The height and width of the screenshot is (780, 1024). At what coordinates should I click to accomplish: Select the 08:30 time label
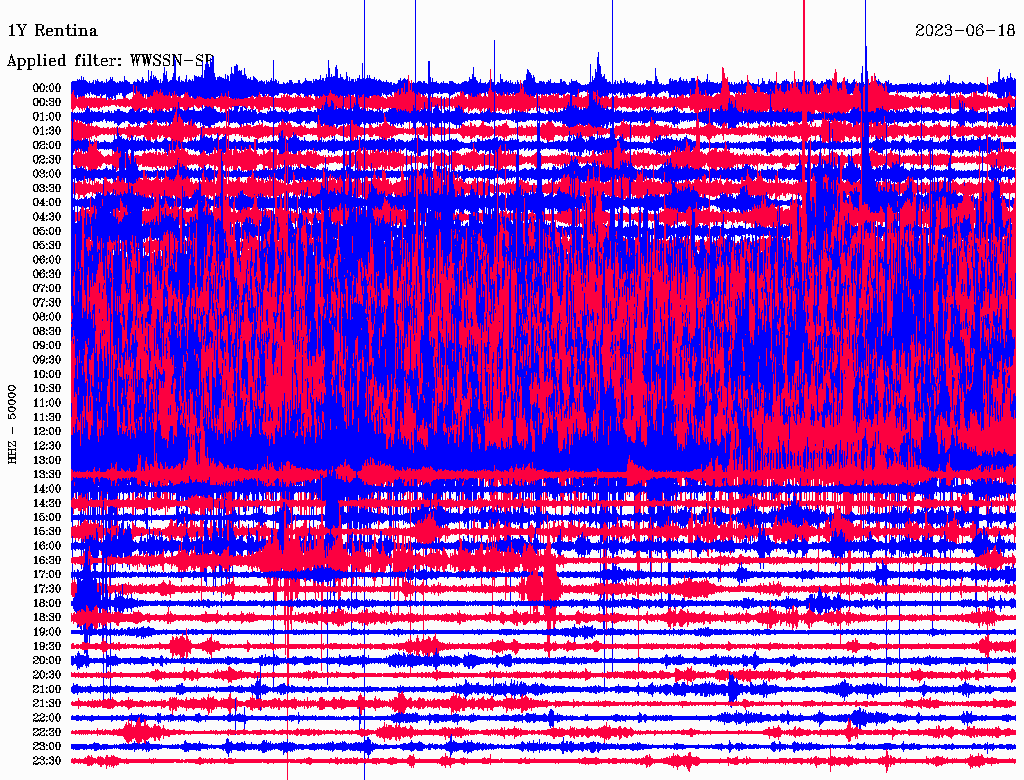tap(47, 332)
